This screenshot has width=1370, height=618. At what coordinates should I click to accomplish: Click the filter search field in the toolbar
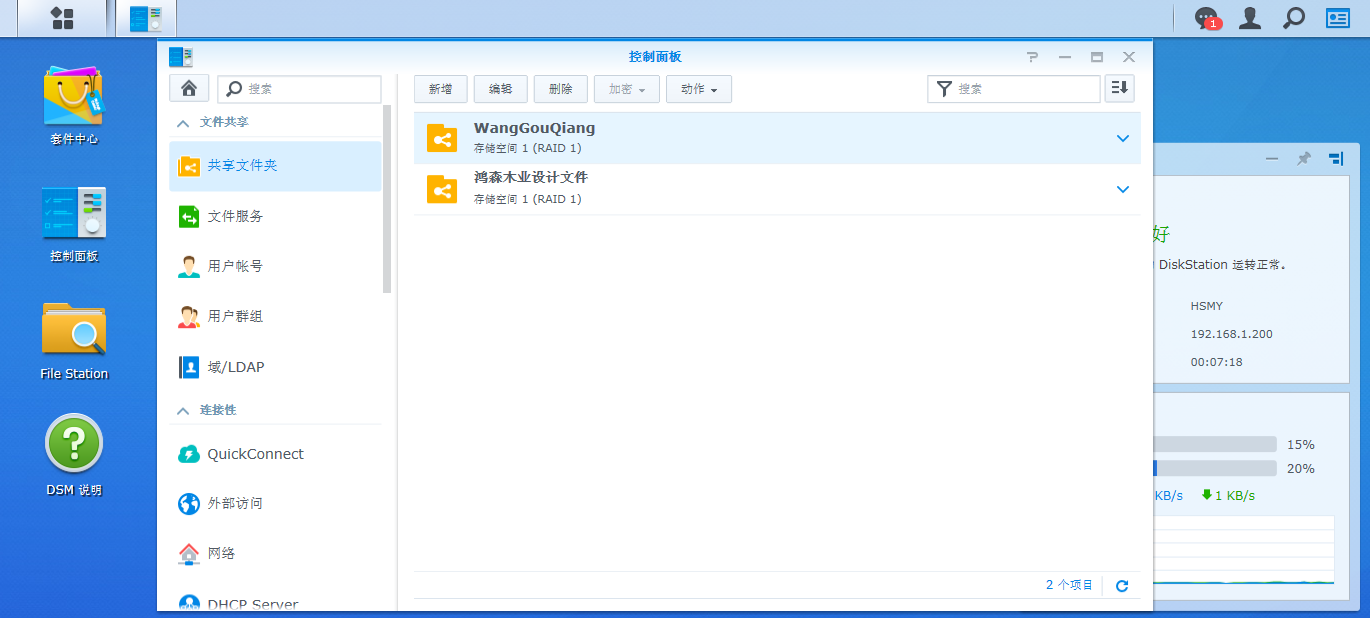click(1025, 89)
